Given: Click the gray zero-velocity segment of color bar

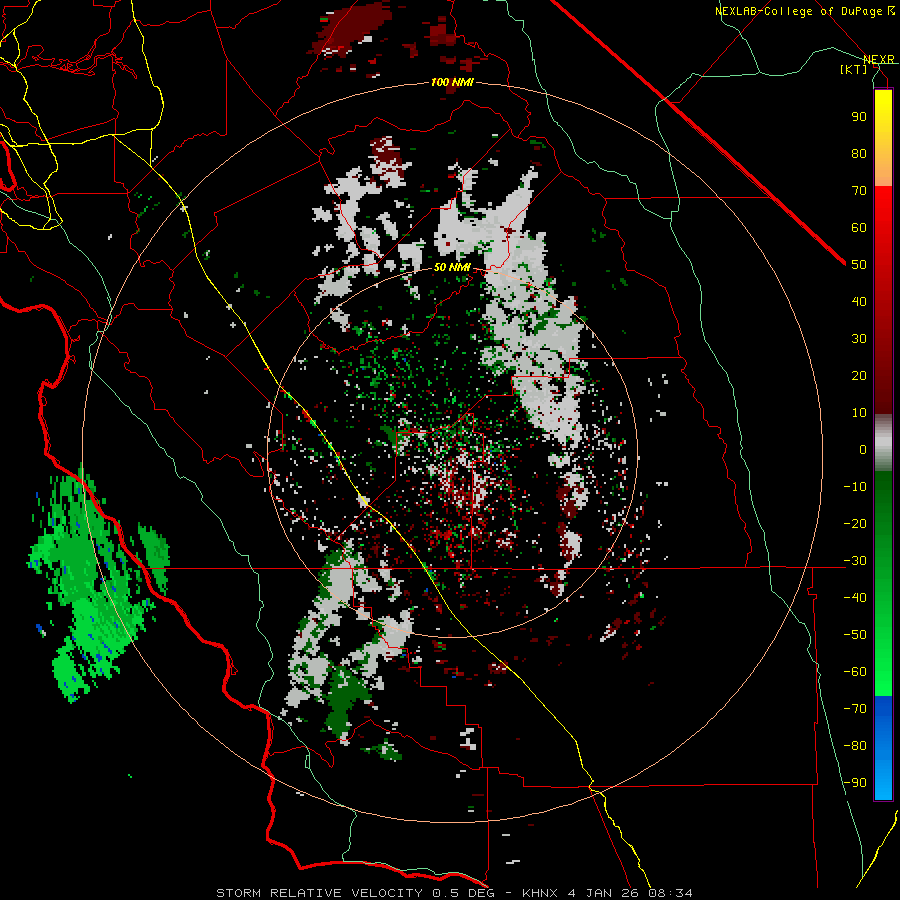Looking at the screenshot, I should pyautogui.click(x=883, y=443).
